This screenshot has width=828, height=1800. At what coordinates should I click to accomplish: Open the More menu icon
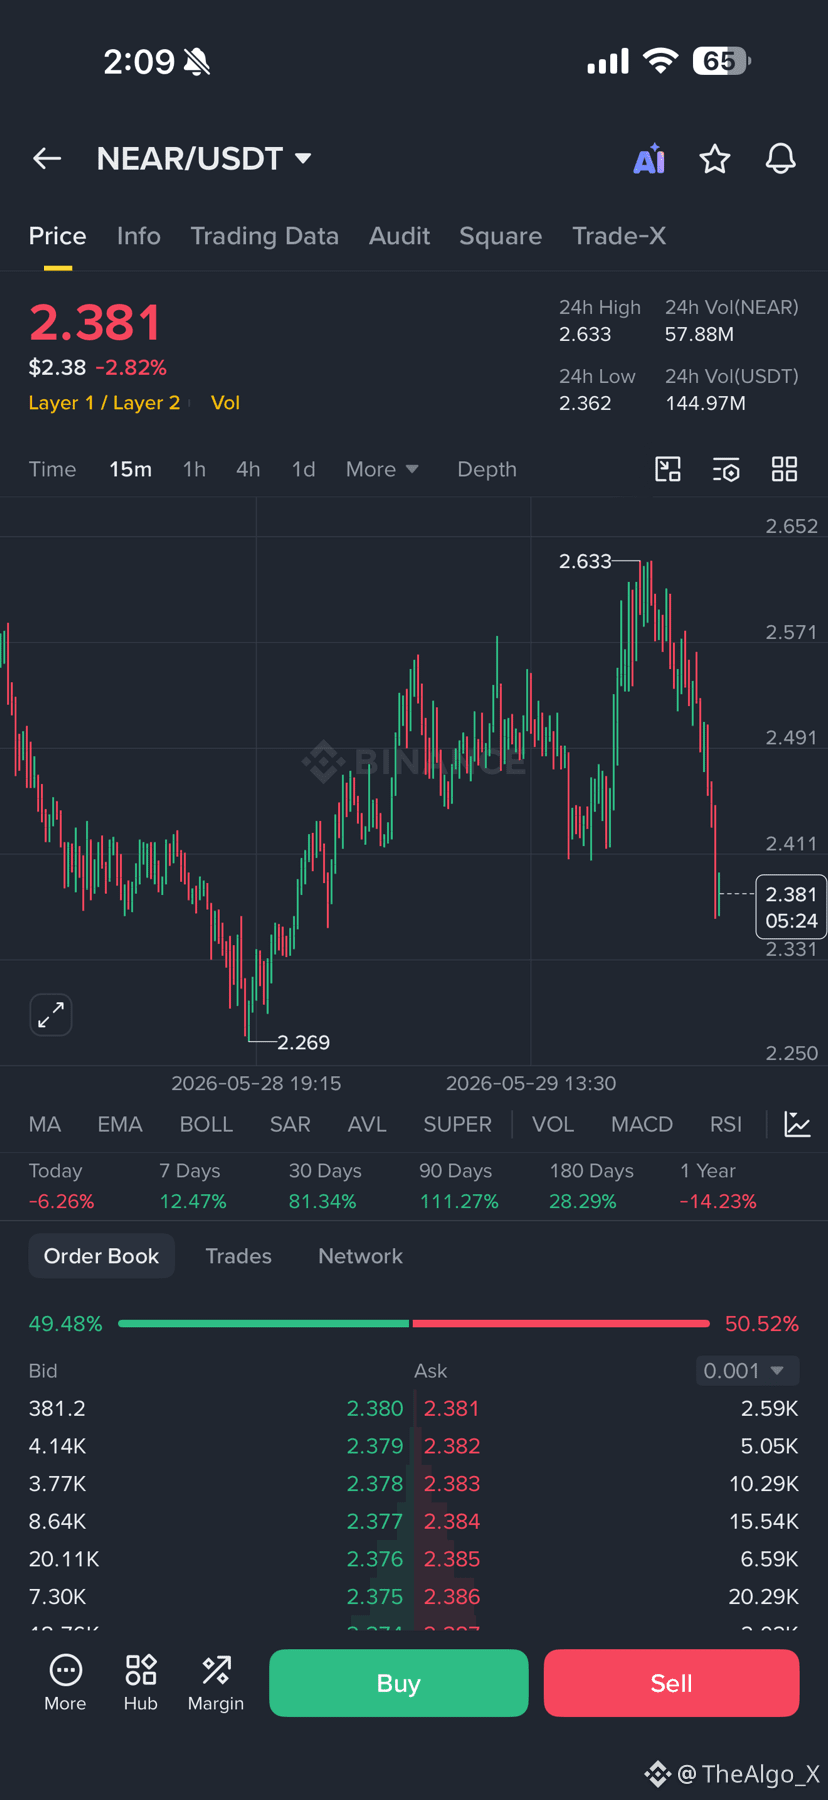[65, 1682]
